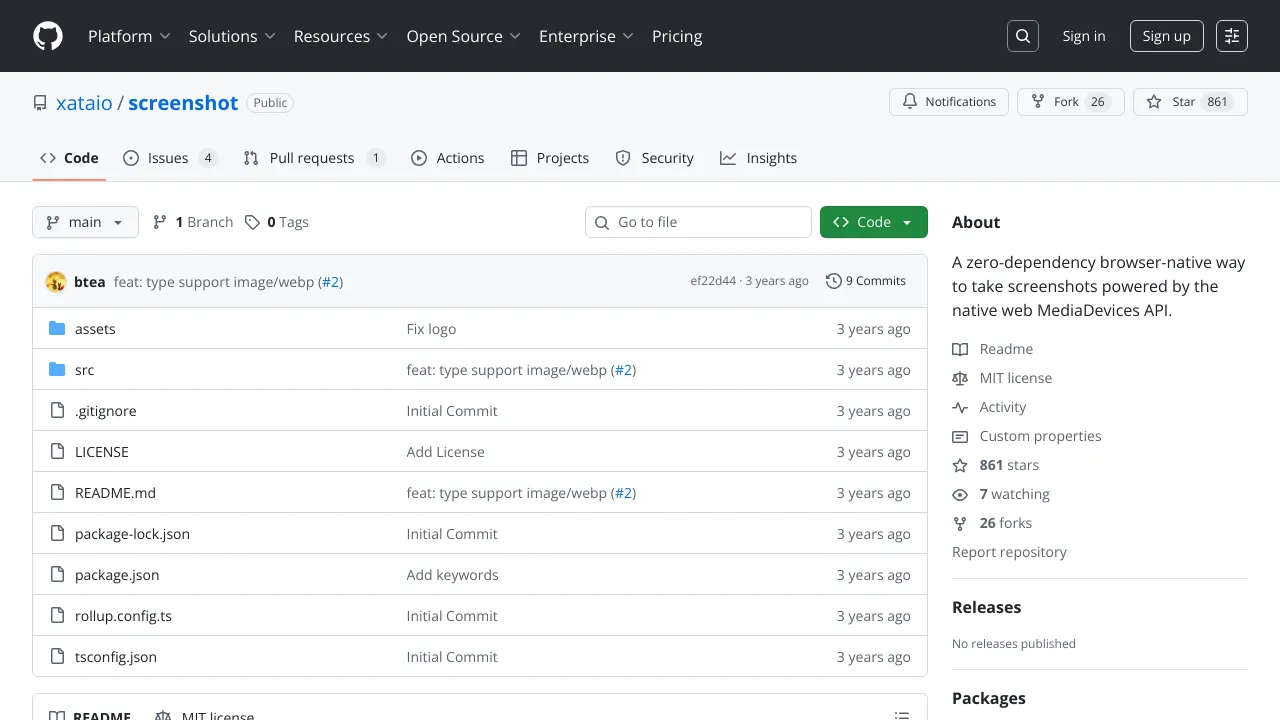This screenshot has width=1280, height=720.
Task: Click the Go to file search field
Action: [x=698, y=222]
